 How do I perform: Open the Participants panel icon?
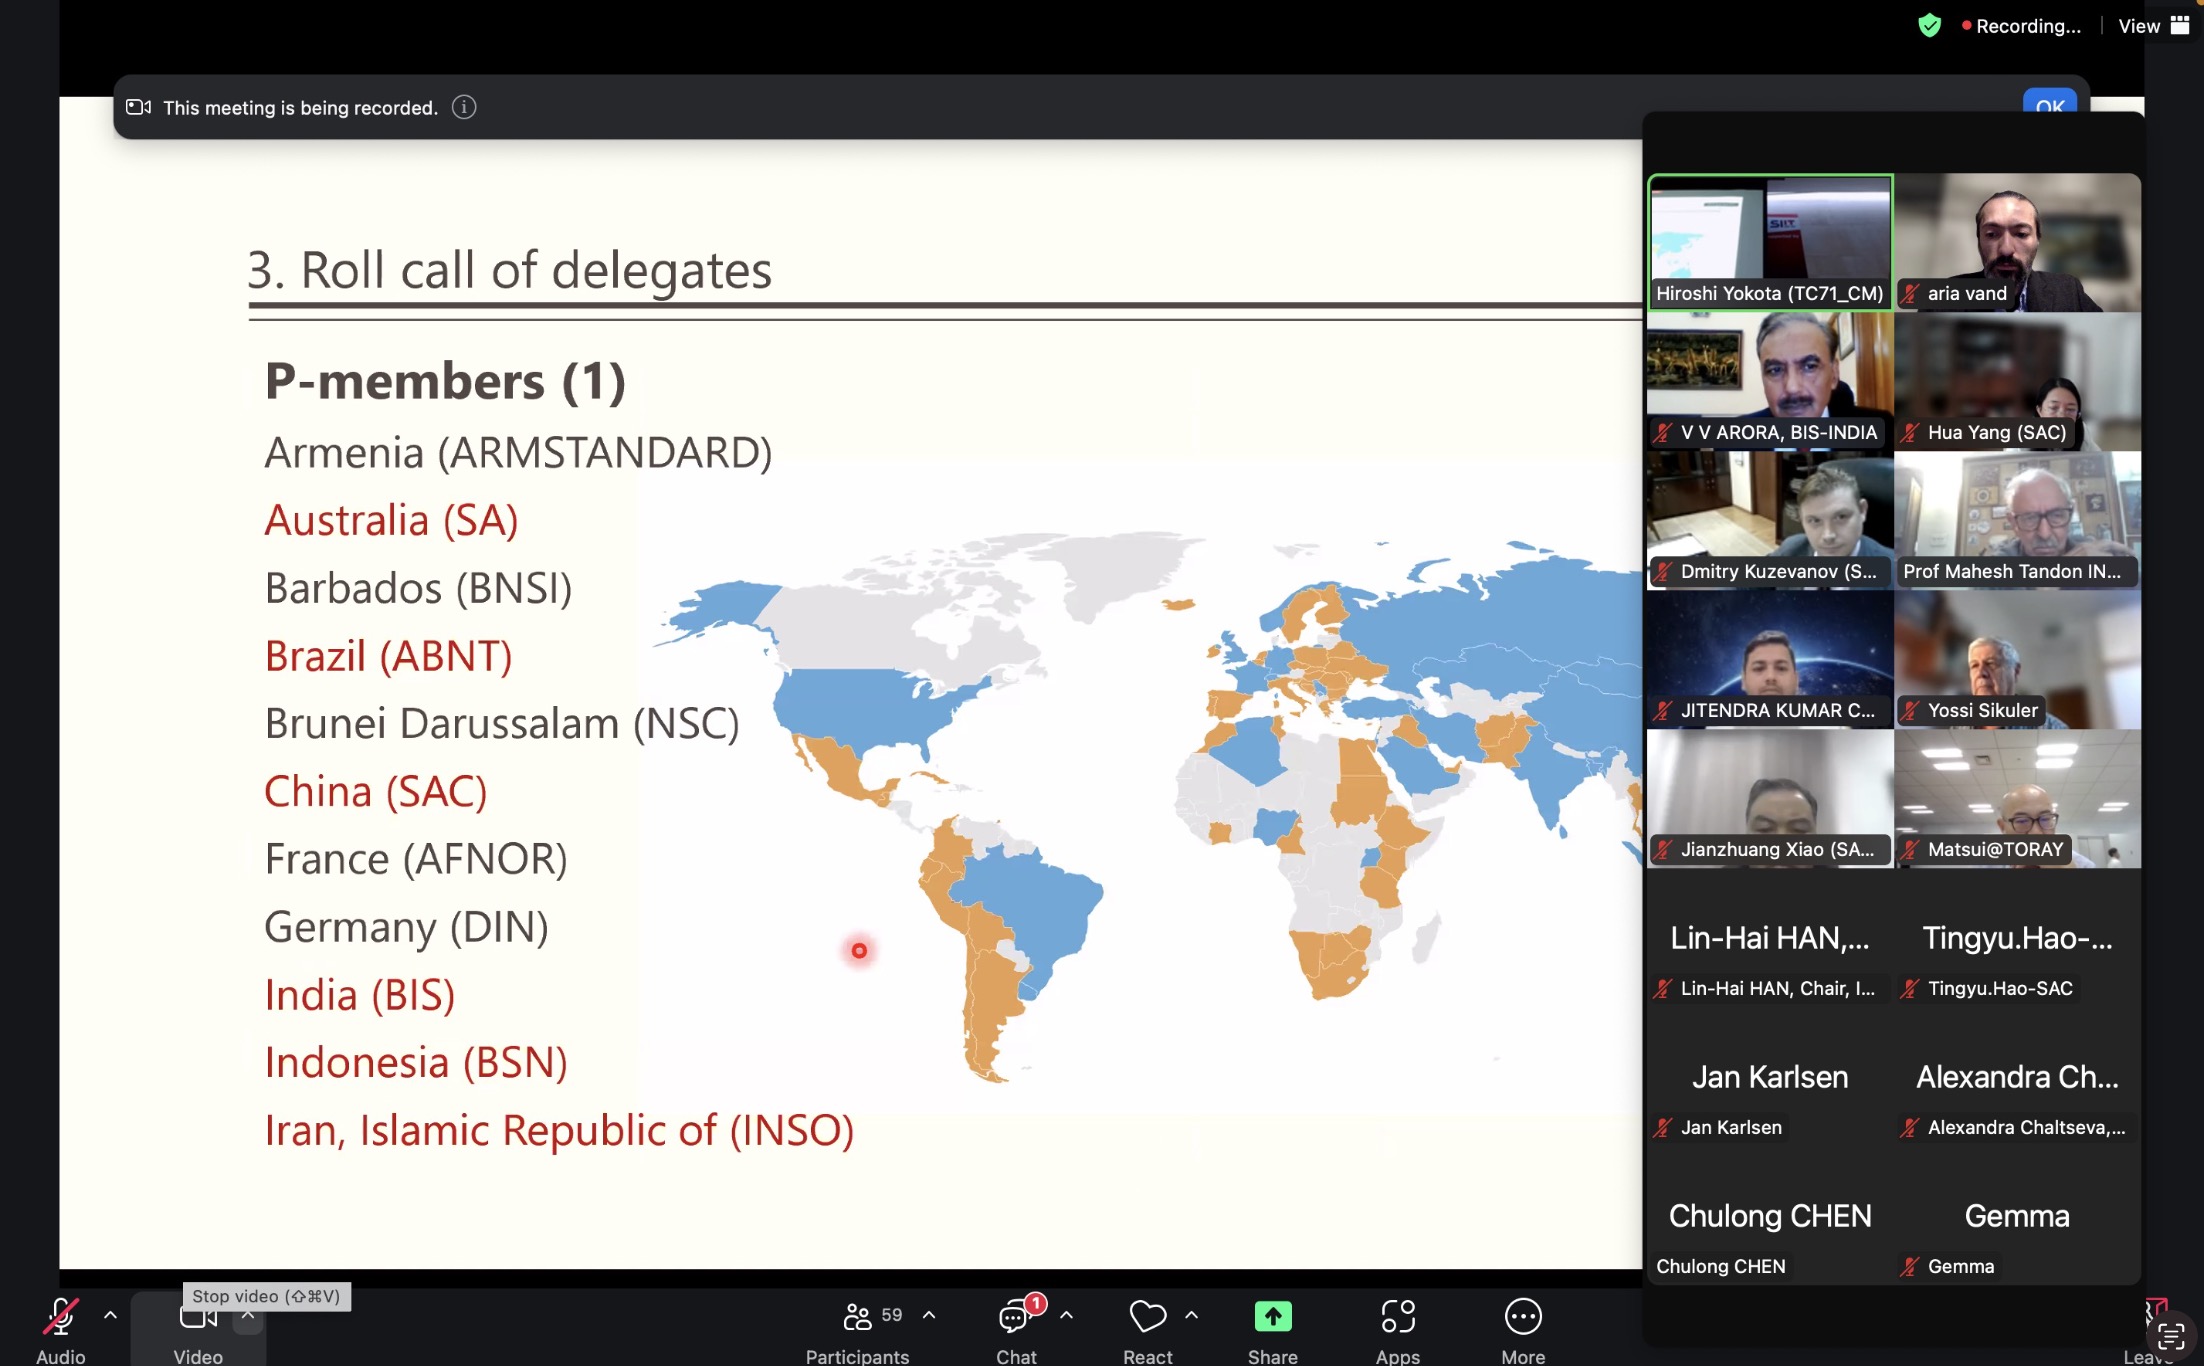point(856,1317)
